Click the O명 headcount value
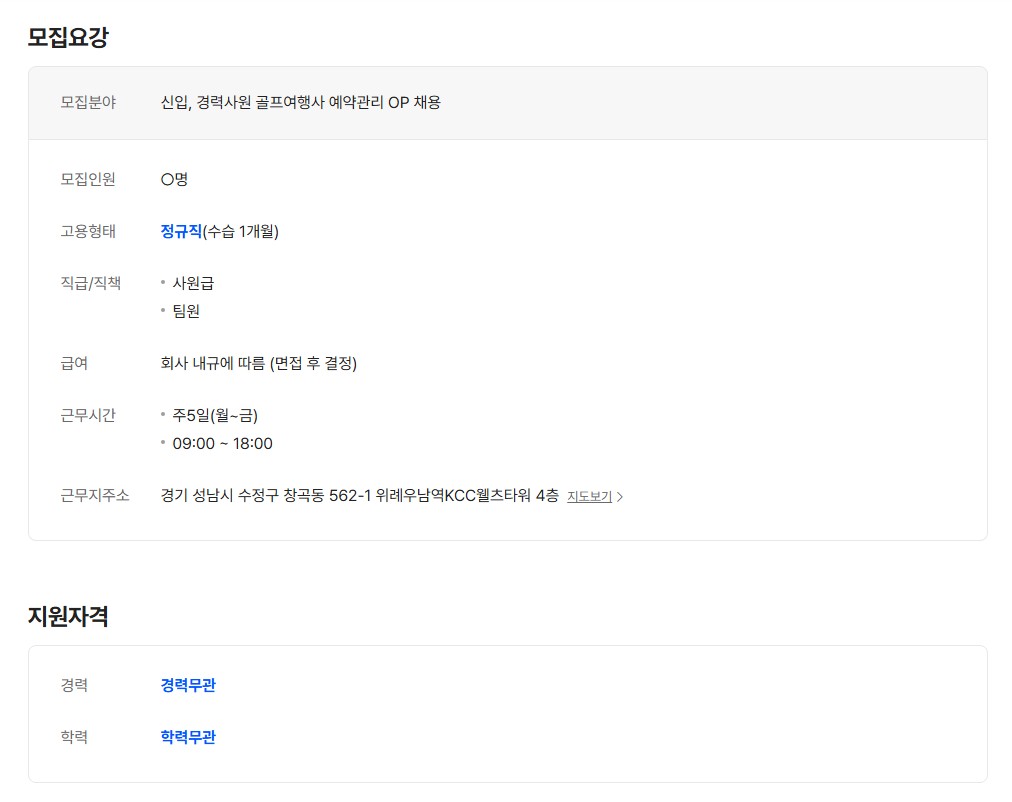1012x802 pixels. tap(174, 179)
